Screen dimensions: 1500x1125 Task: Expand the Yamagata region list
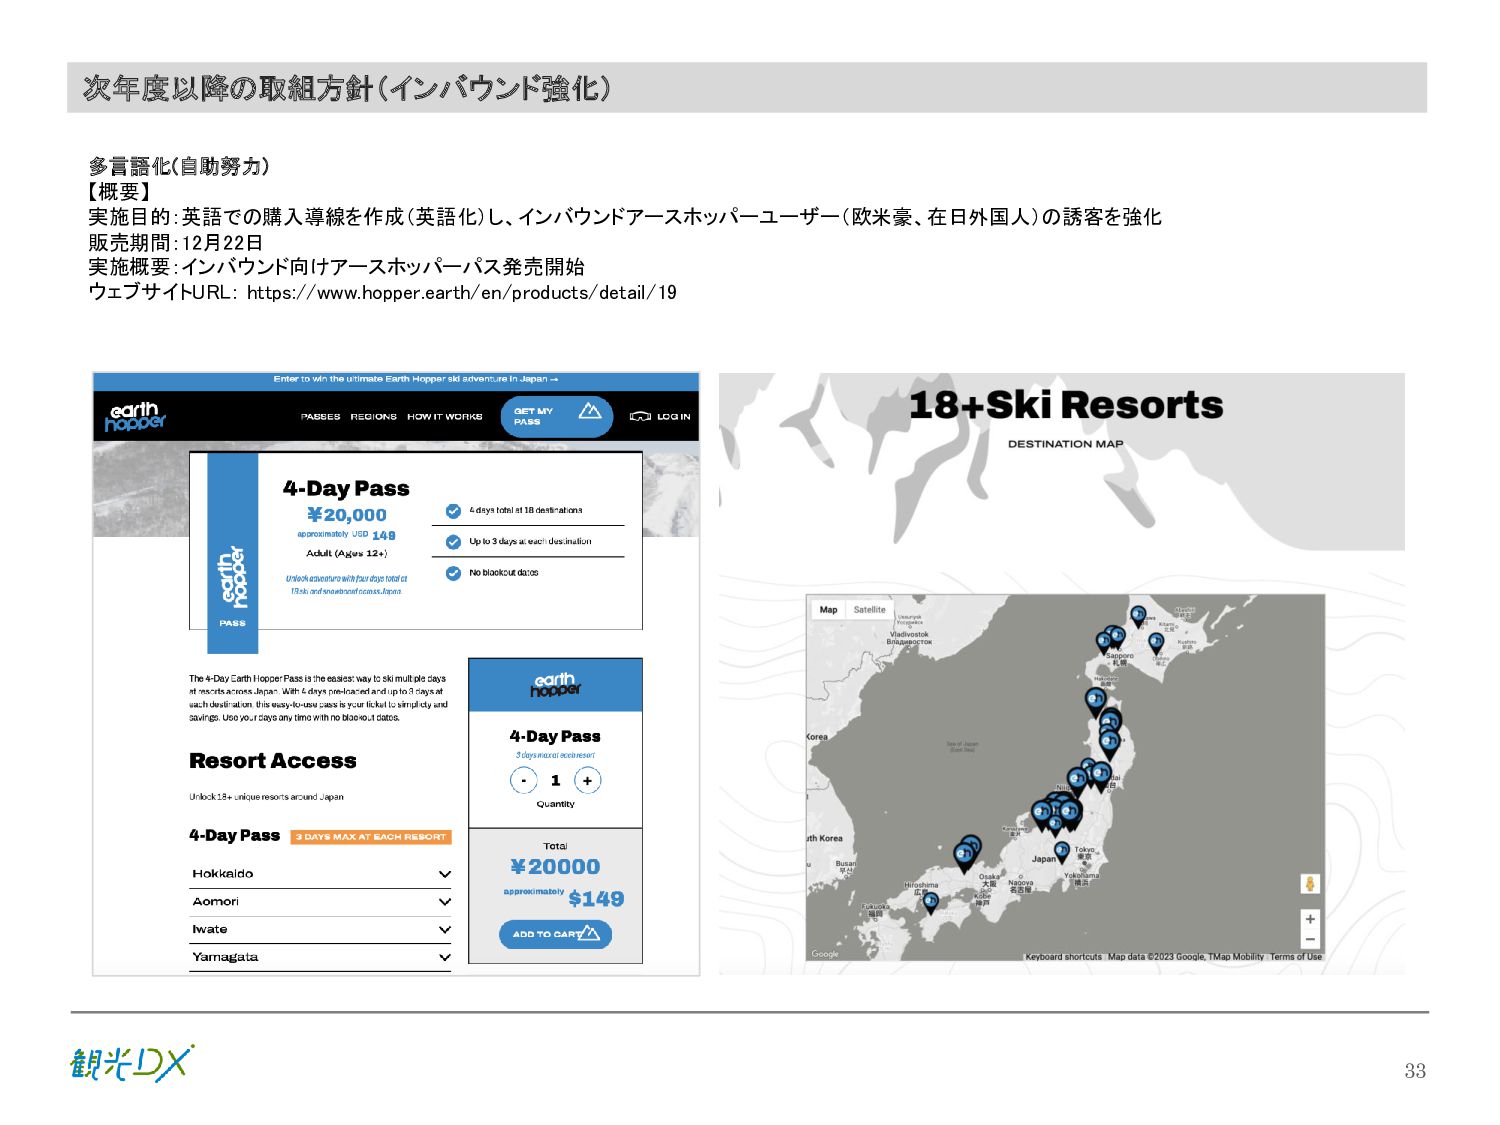click(320, 957)
